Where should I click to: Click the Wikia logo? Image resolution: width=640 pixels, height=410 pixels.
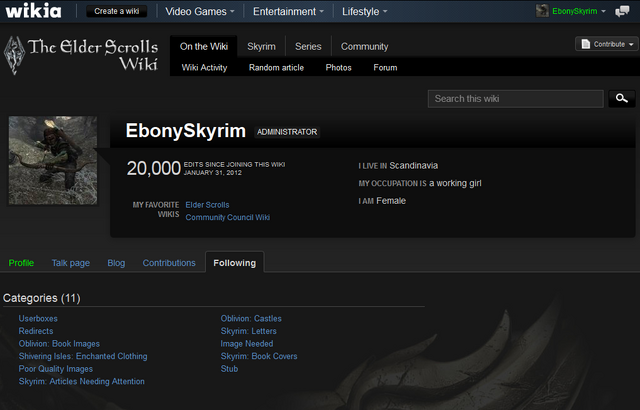pos(33,11)
